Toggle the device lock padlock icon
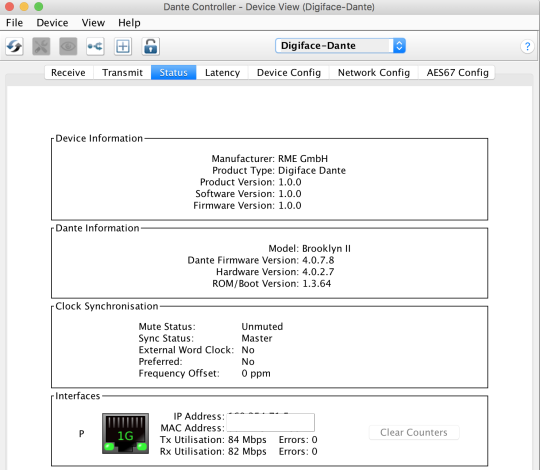 point(150,46)
